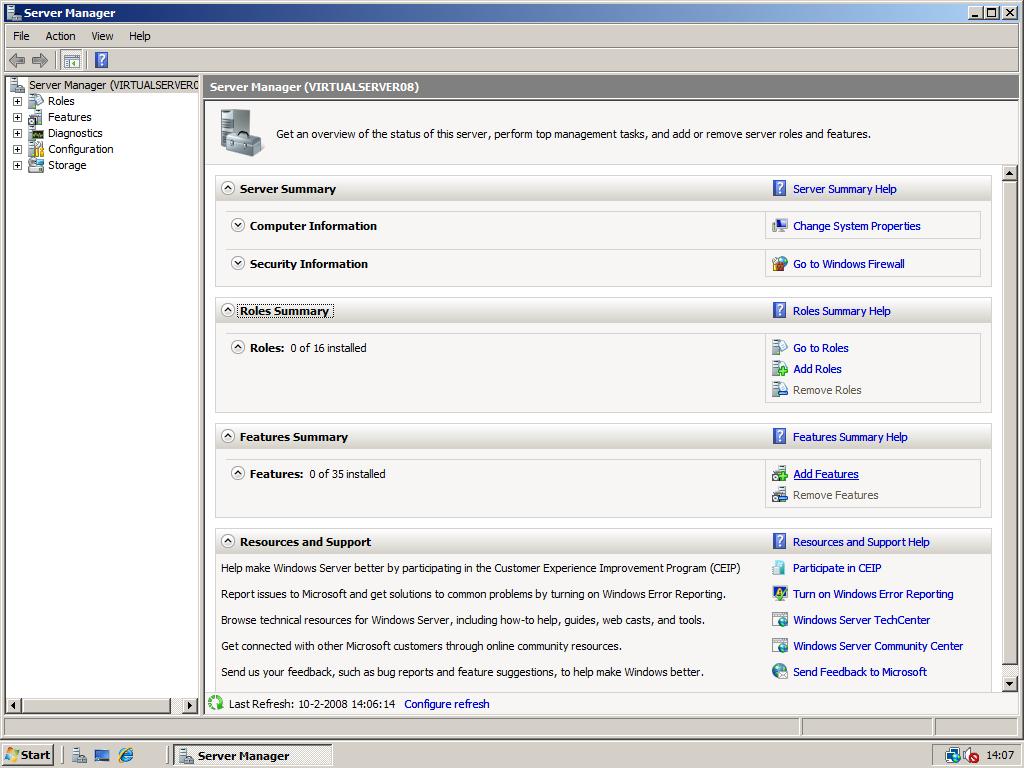
Task: Collapse the Roles Summary section
Action: click(x=227, y=310)
